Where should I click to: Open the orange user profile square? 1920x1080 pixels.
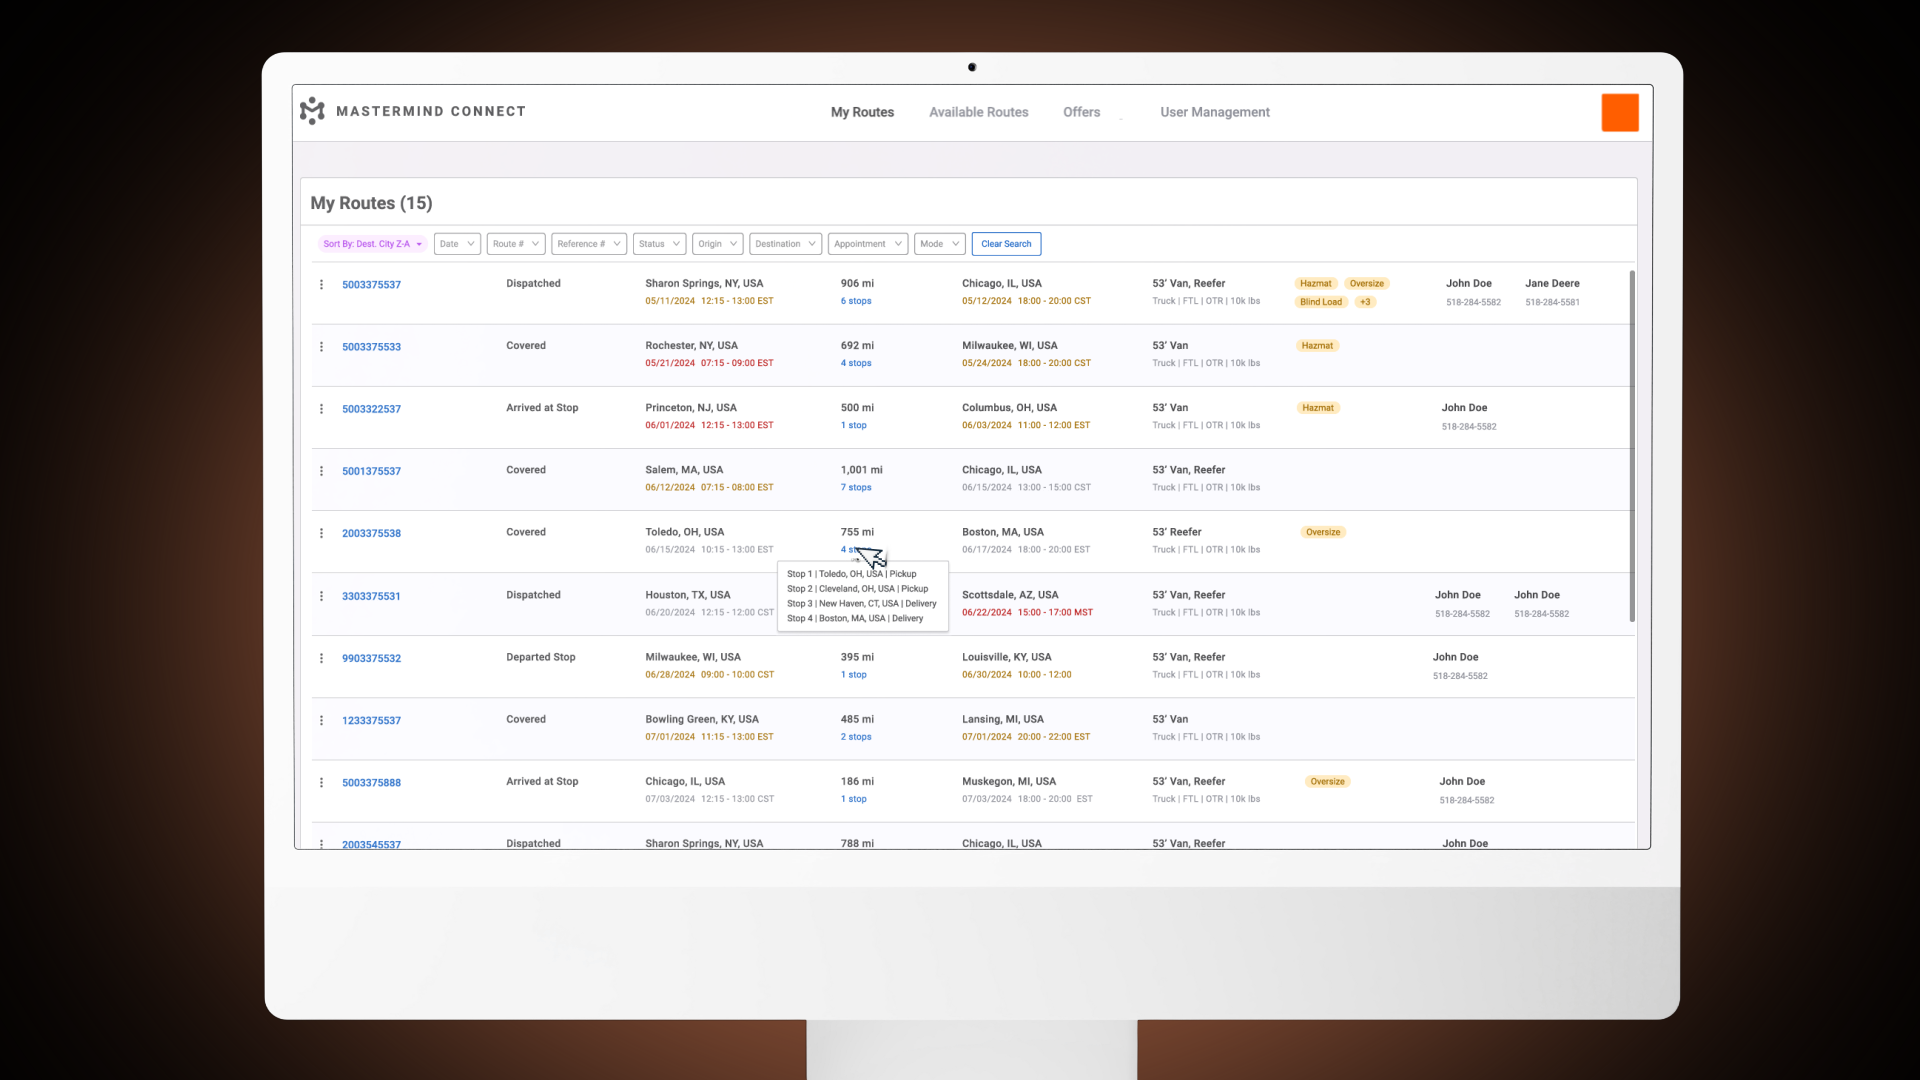(x=1620, y=112)
